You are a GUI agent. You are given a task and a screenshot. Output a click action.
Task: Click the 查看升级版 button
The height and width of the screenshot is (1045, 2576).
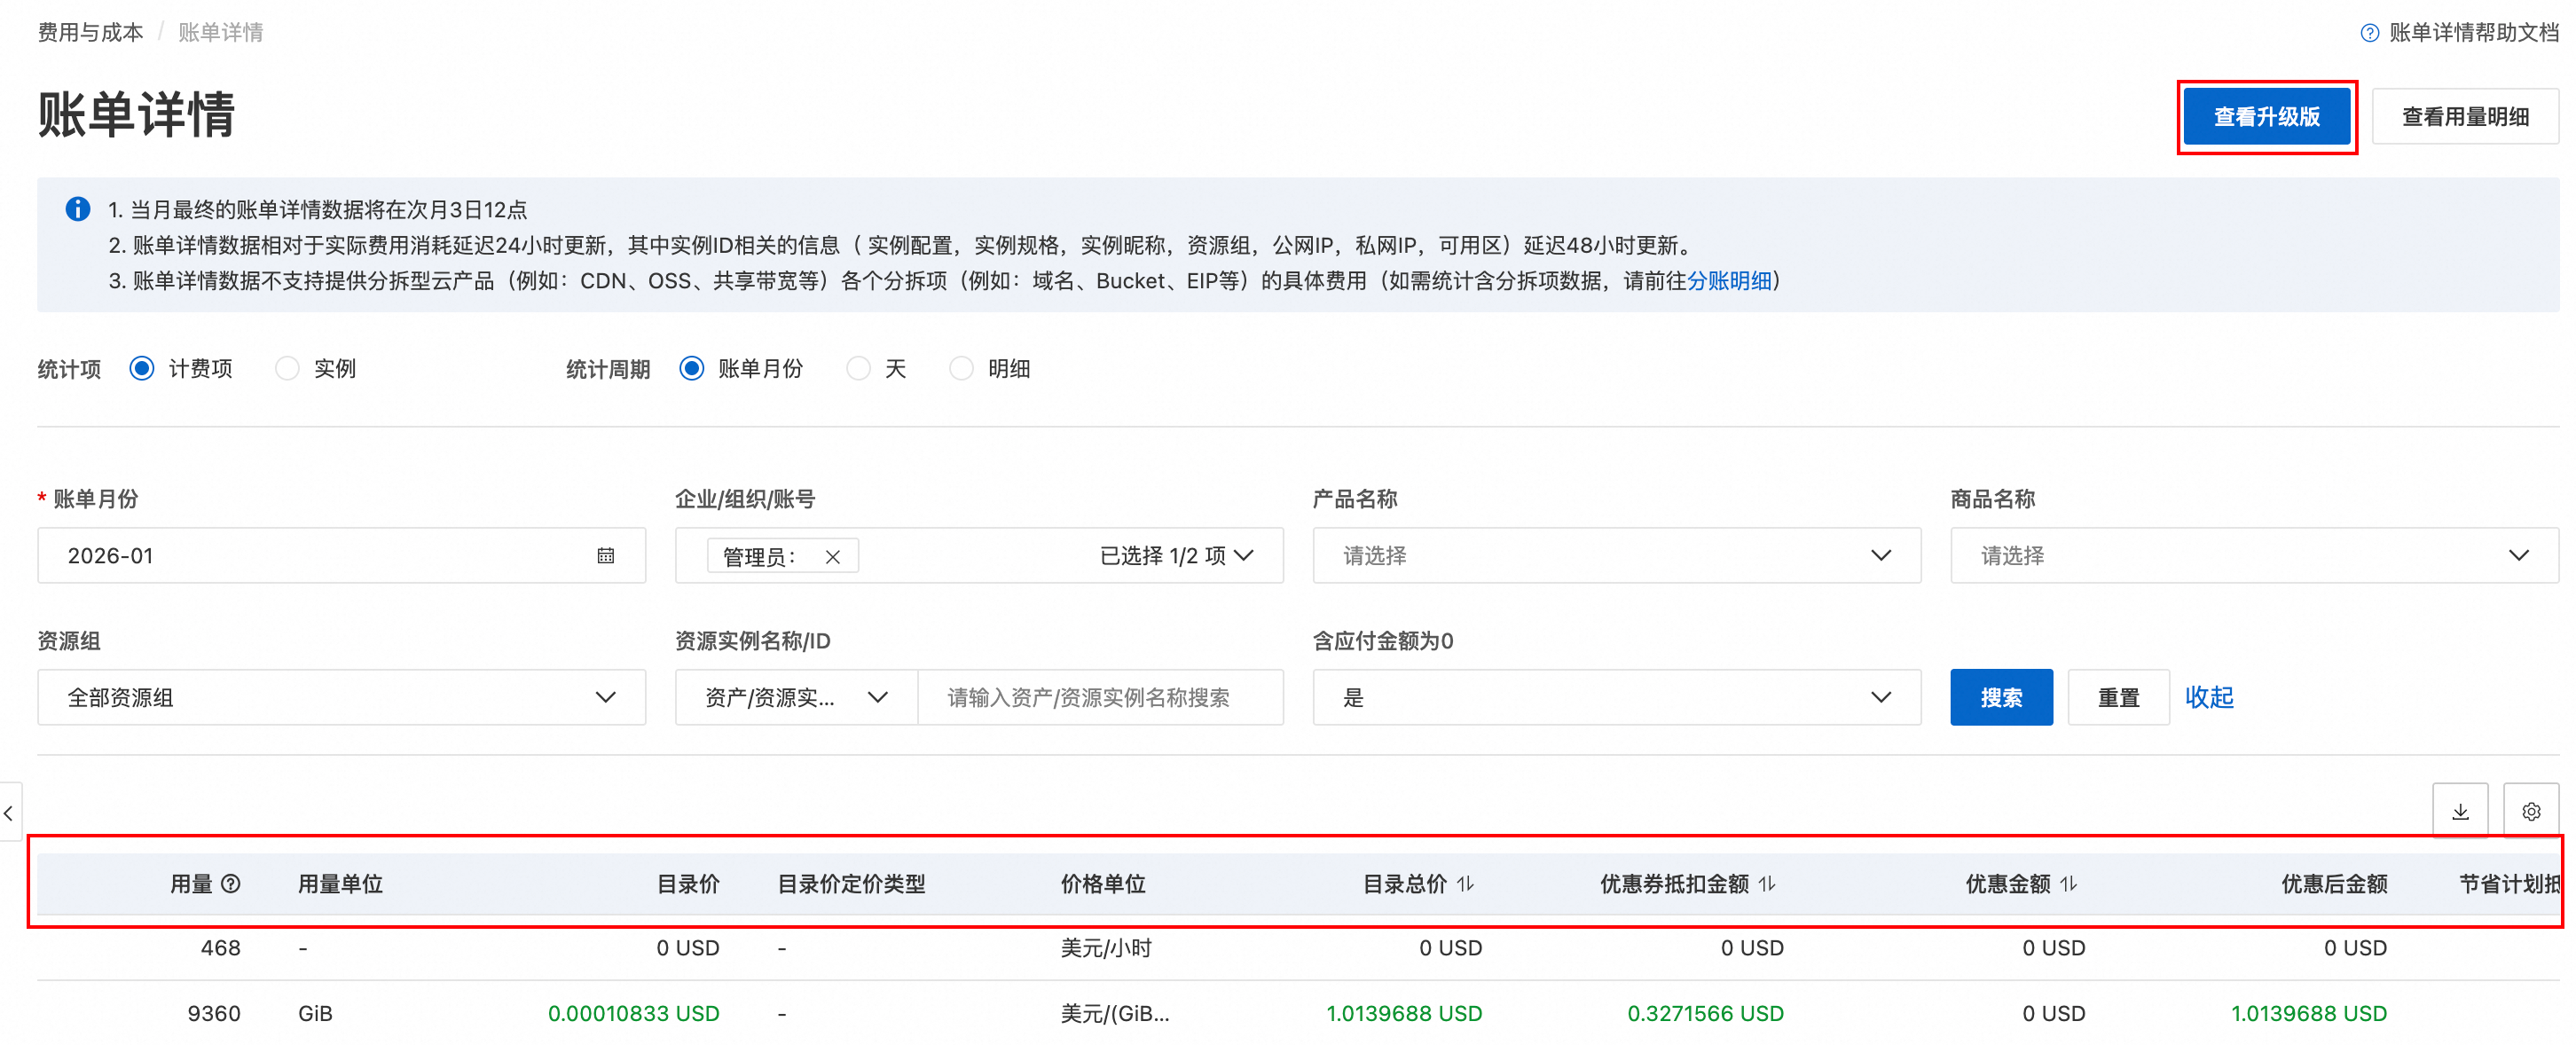coord(2266,116)
